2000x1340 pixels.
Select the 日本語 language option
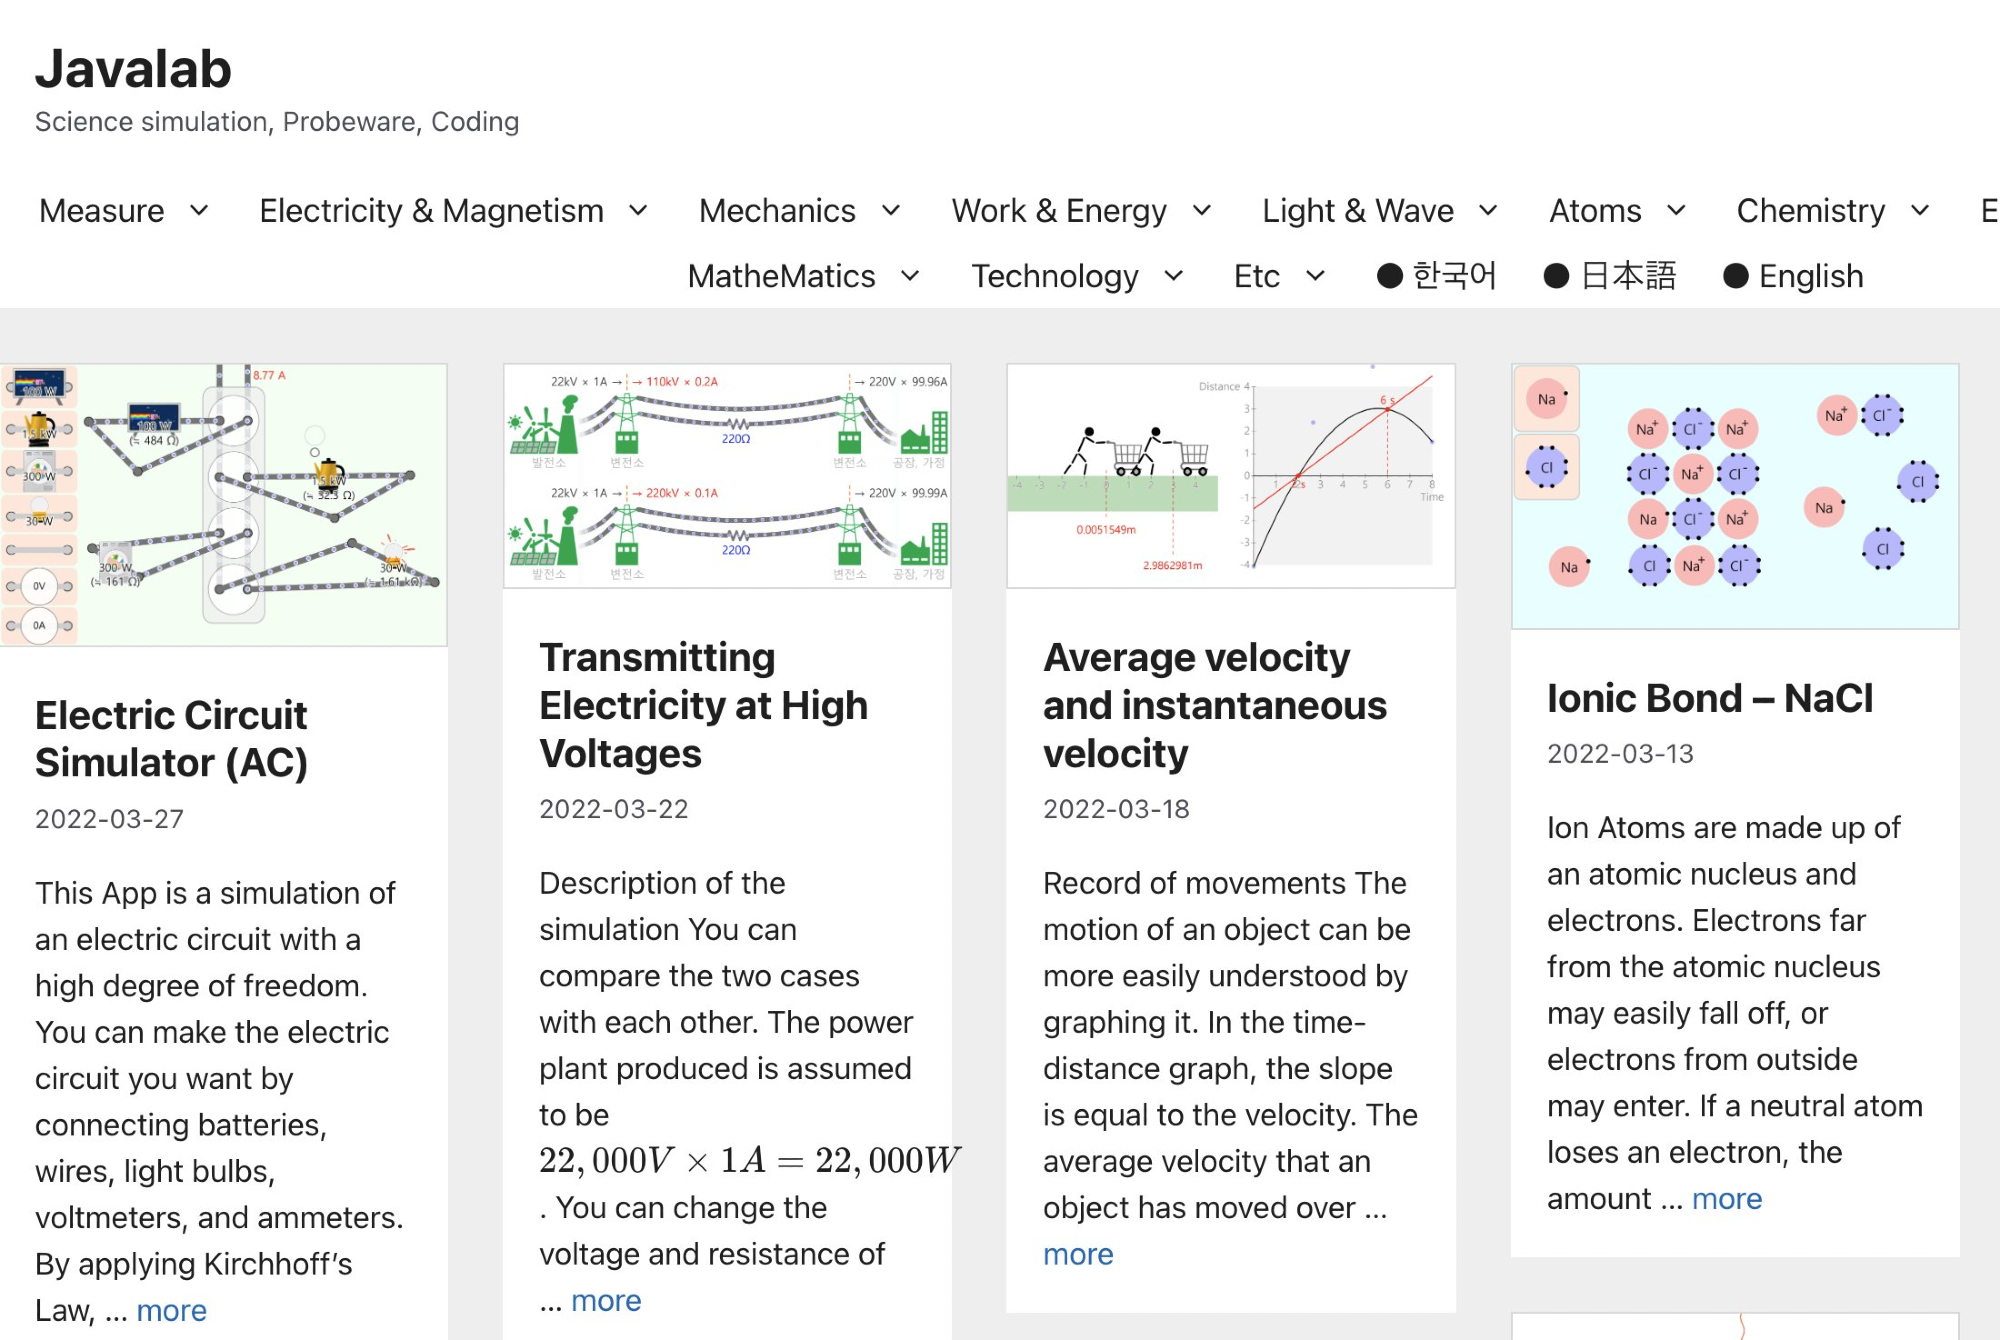pyautogui.click(x=1610, y=276)
